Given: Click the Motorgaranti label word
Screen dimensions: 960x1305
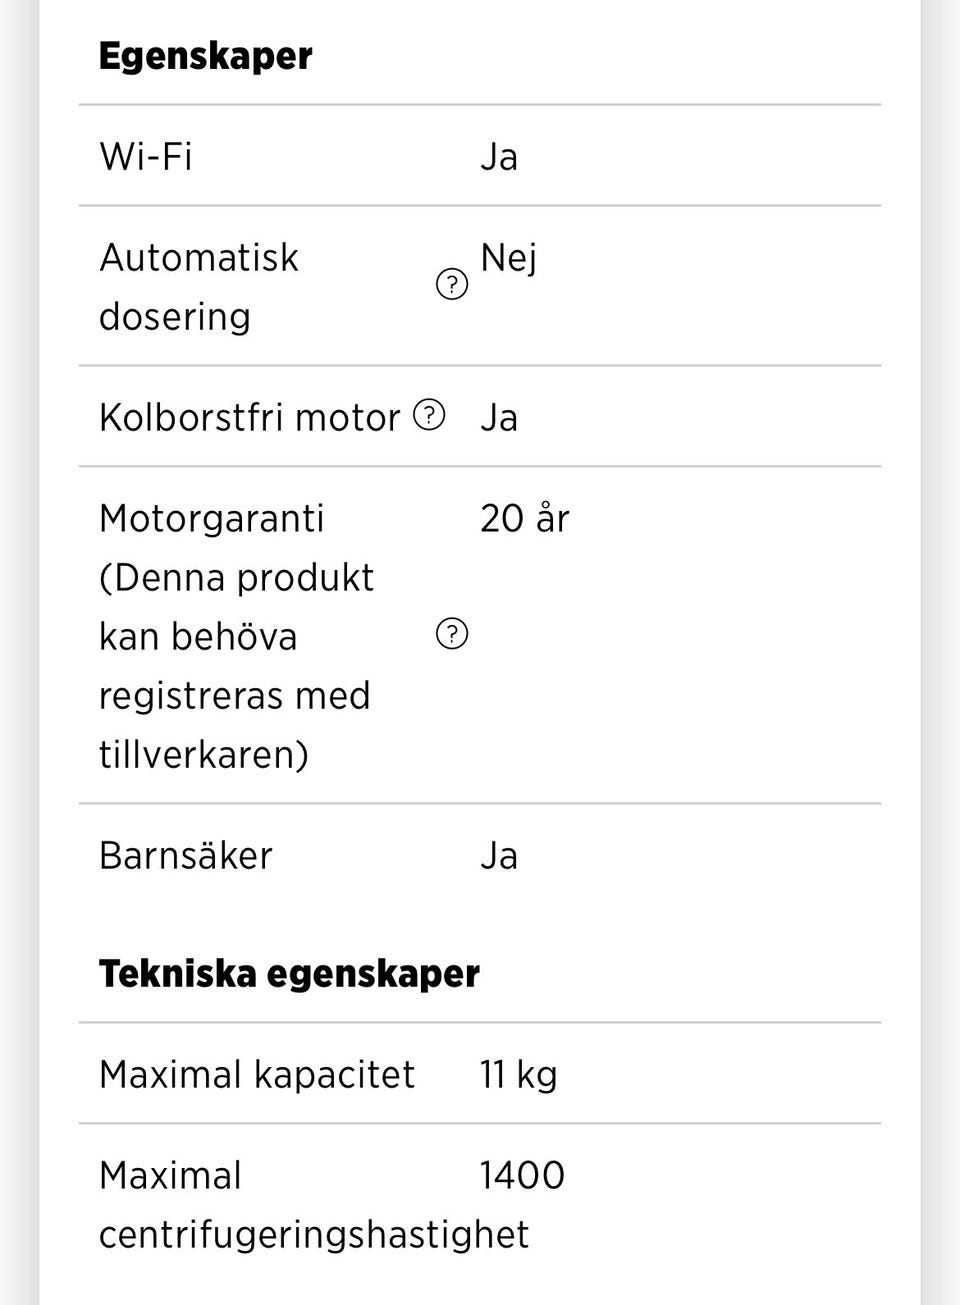Looking at the screenshot, I should point(212,518).
